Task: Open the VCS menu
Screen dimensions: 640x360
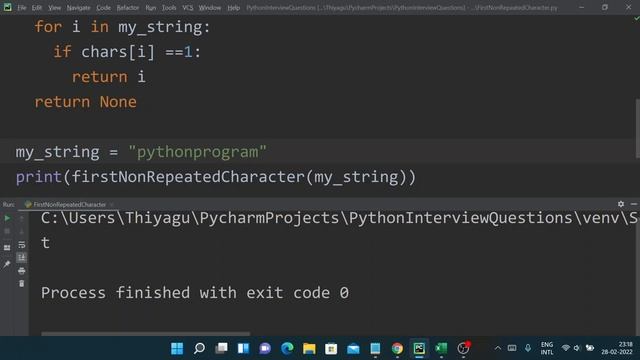Action: click(x=188, y=8)
